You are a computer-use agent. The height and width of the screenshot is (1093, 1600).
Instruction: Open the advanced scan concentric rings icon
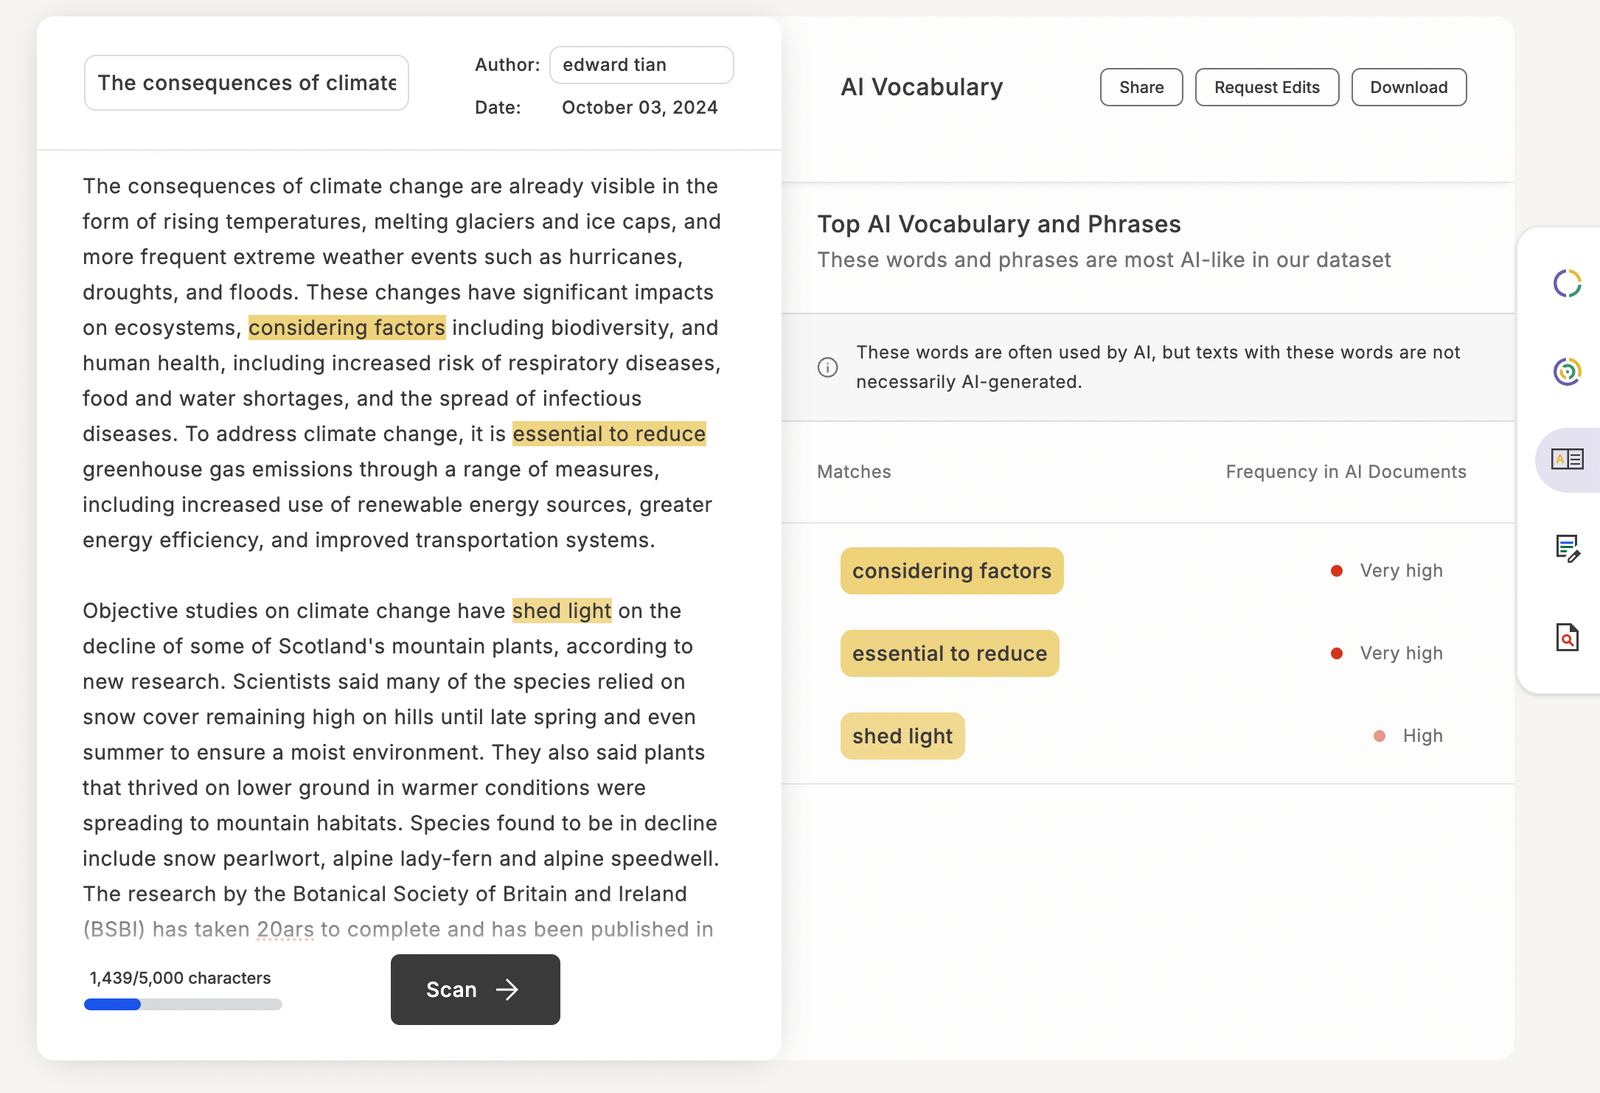(1567, 372)
